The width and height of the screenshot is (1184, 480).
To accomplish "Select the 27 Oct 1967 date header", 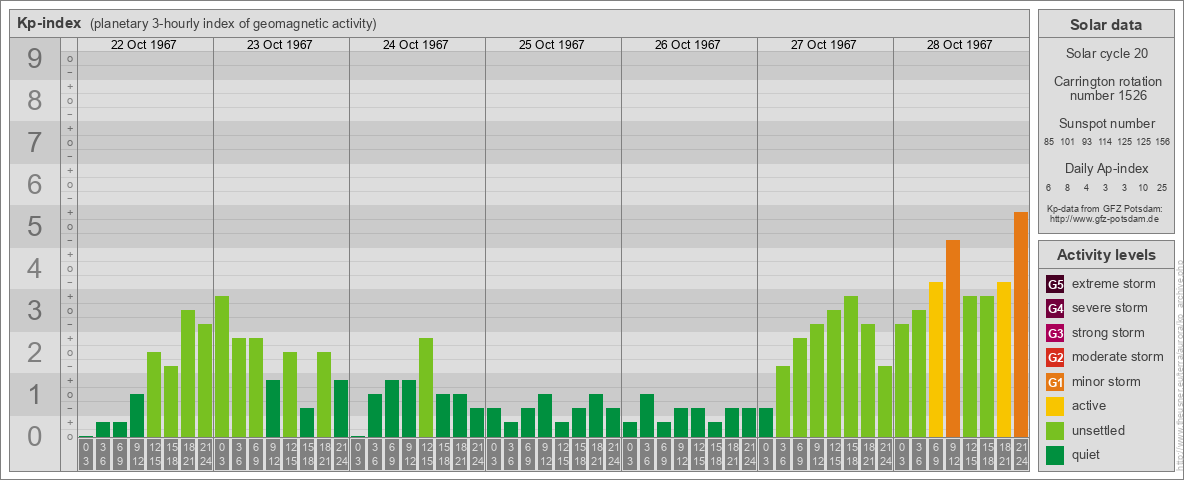I will click(823, 45).
